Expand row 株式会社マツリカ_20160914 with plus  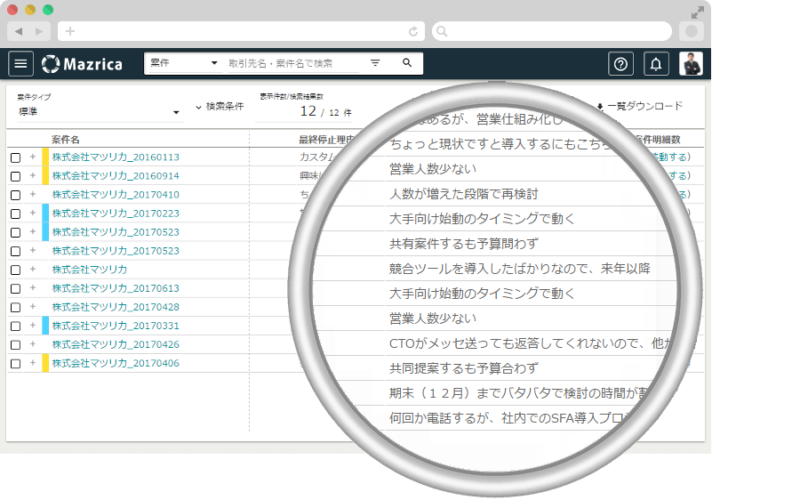point(33,176)
